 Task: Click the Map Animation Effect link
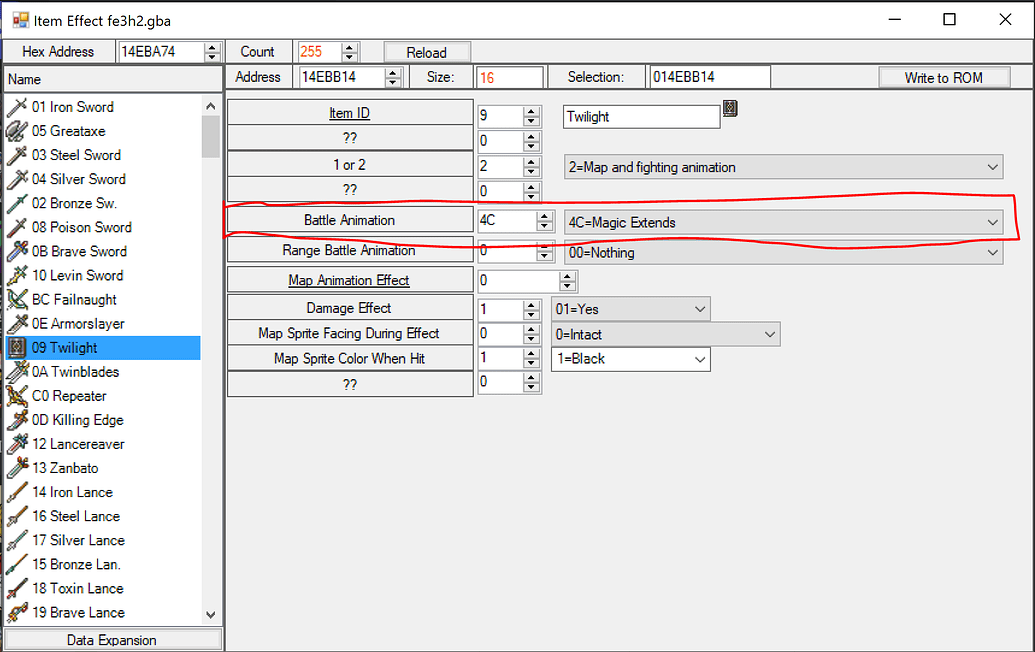[349, 280]
